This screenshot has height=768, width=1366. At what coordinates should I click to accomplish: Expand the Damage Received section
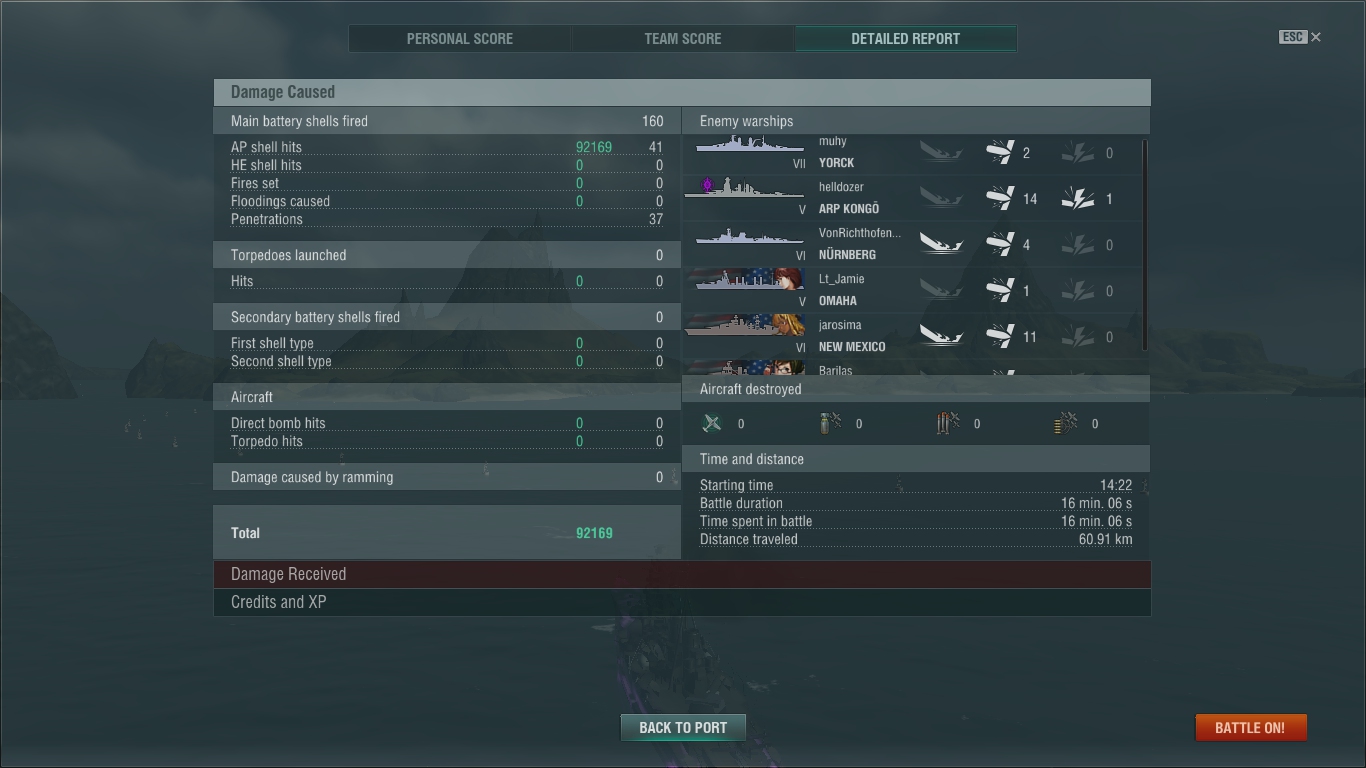(682, 574)
